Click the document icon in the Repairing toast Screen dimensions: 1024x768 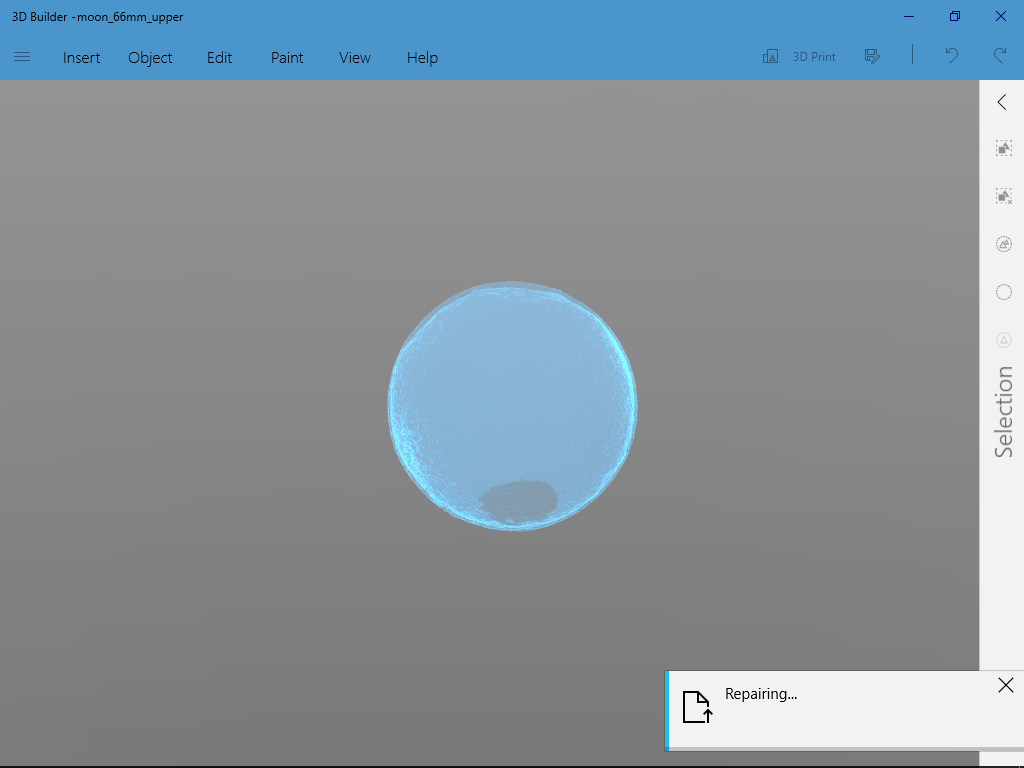click(x=697, y=708)
